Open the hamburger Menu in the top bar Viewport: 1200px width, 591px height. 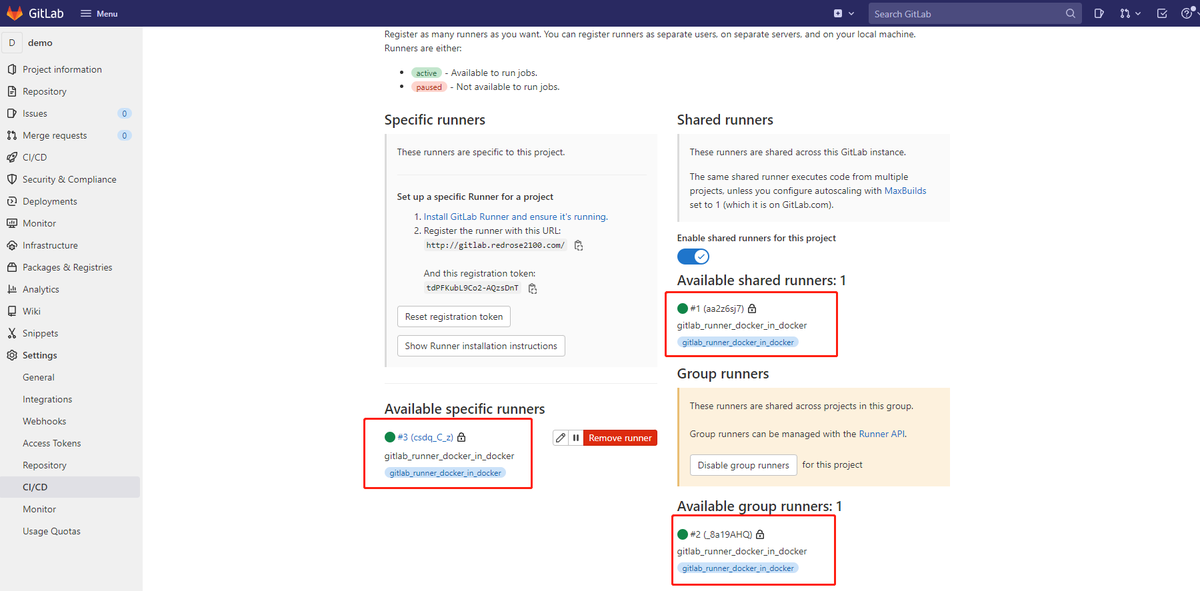click(x=98, y=14)
